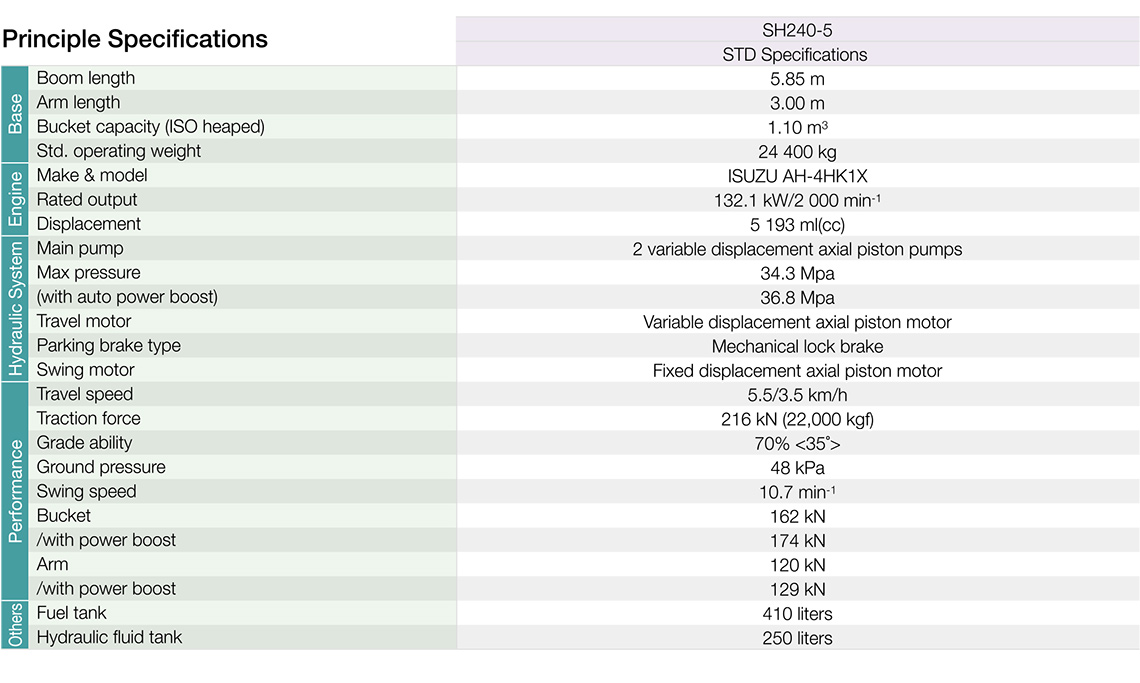Click the vertical Engine section label
Image resolution: width=1140 pixels, height=683 pixels.
click(15, 199)
